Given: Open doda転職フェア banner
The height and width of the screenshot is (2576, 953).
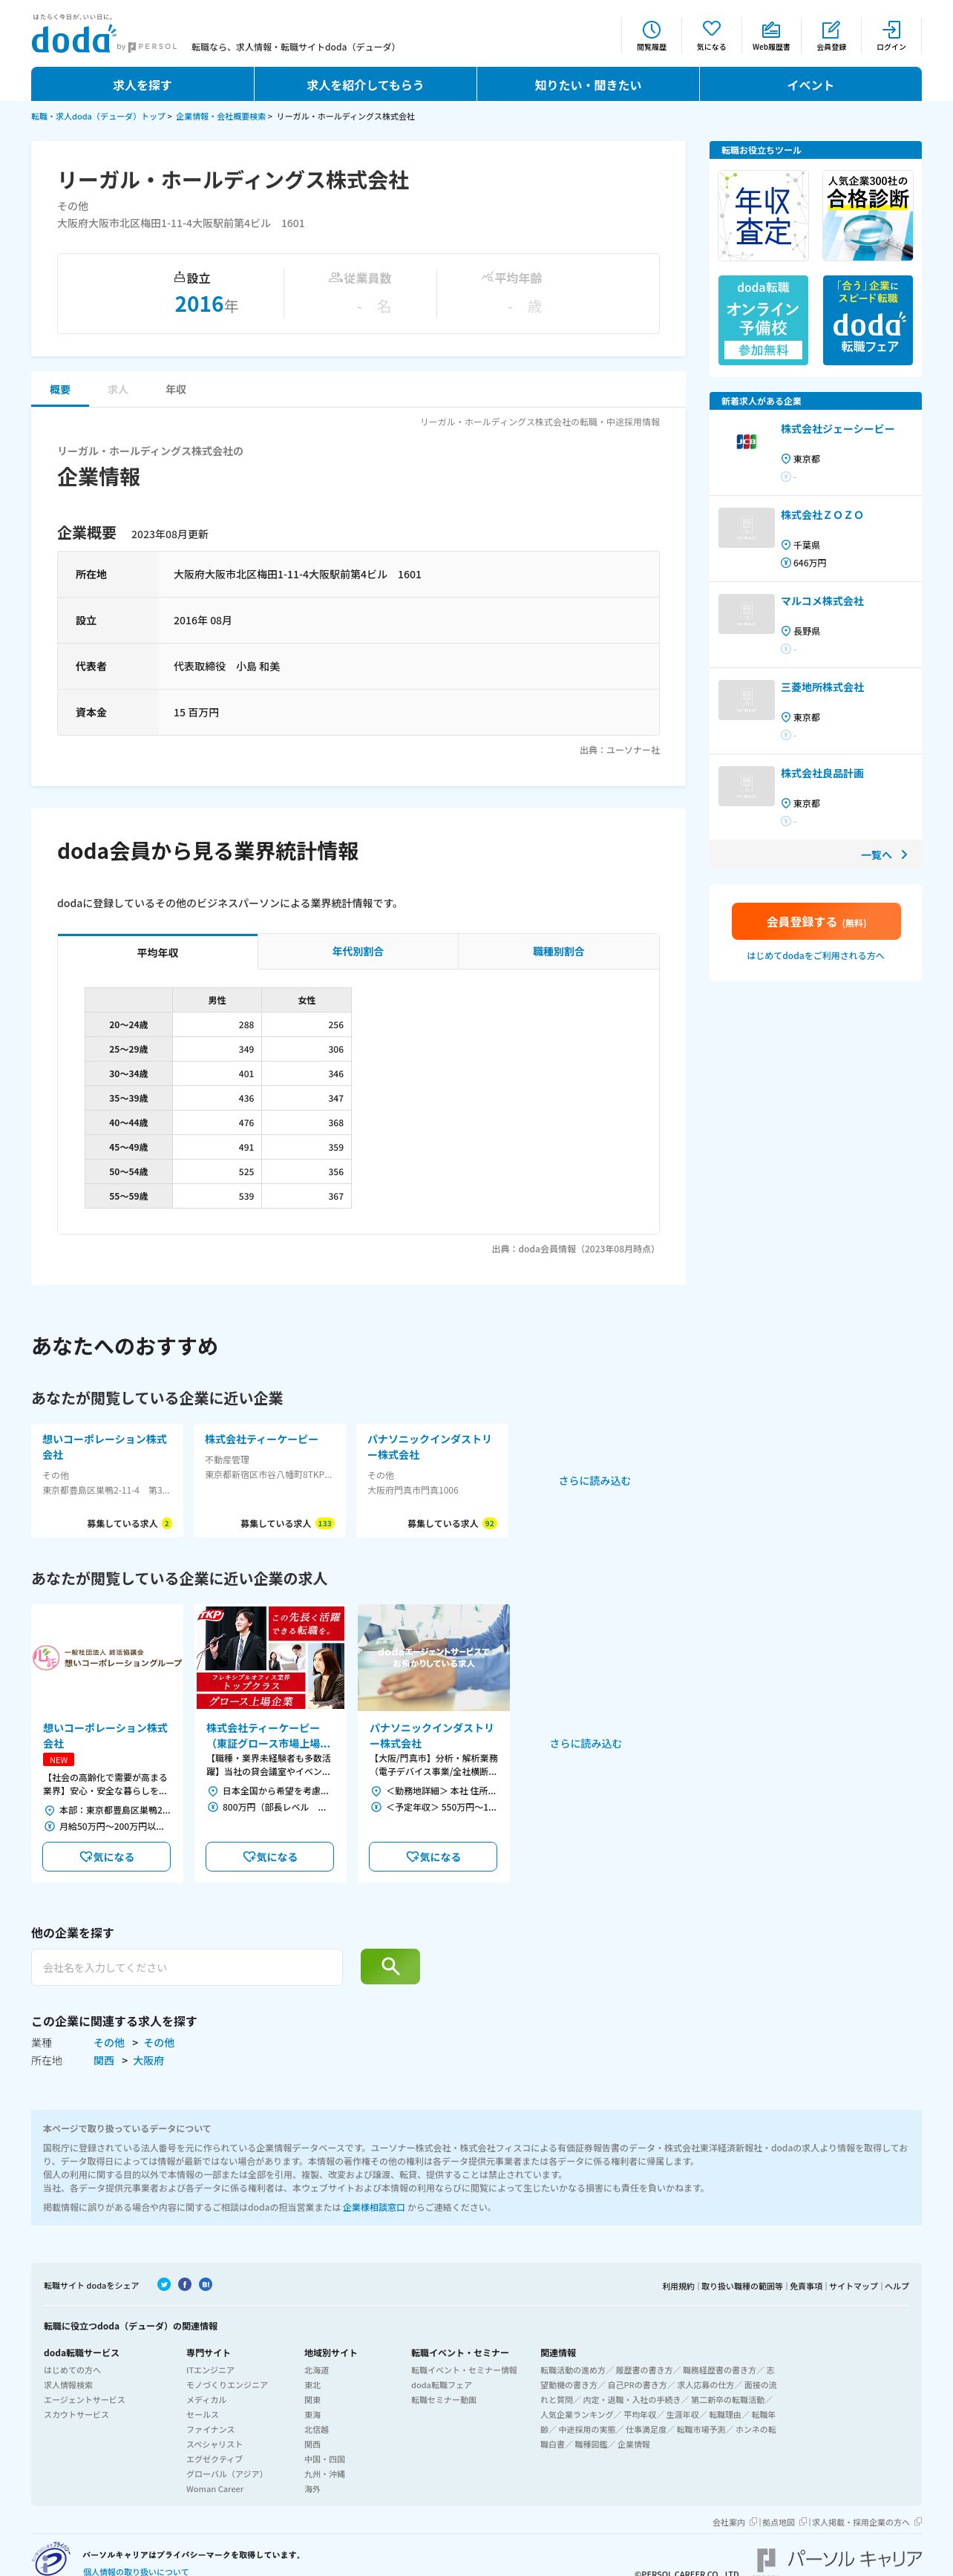Looking at the screenshot, I should (x=867, y=320).
